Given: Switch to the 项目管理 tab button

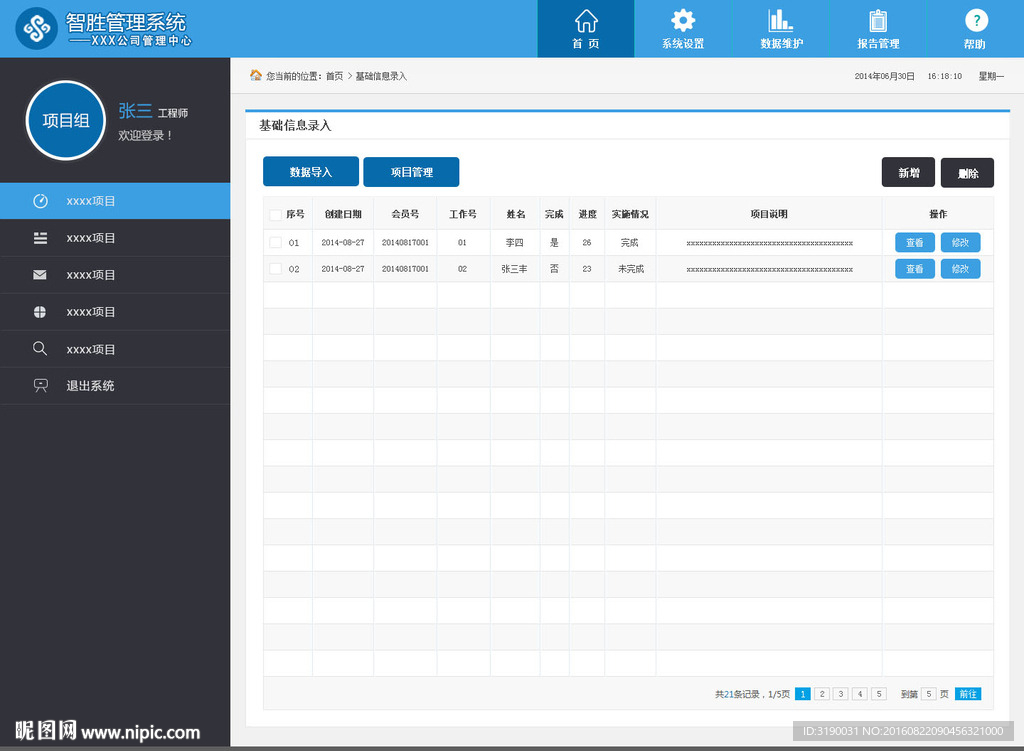Looking at the screenshot, I should (411, 172).
